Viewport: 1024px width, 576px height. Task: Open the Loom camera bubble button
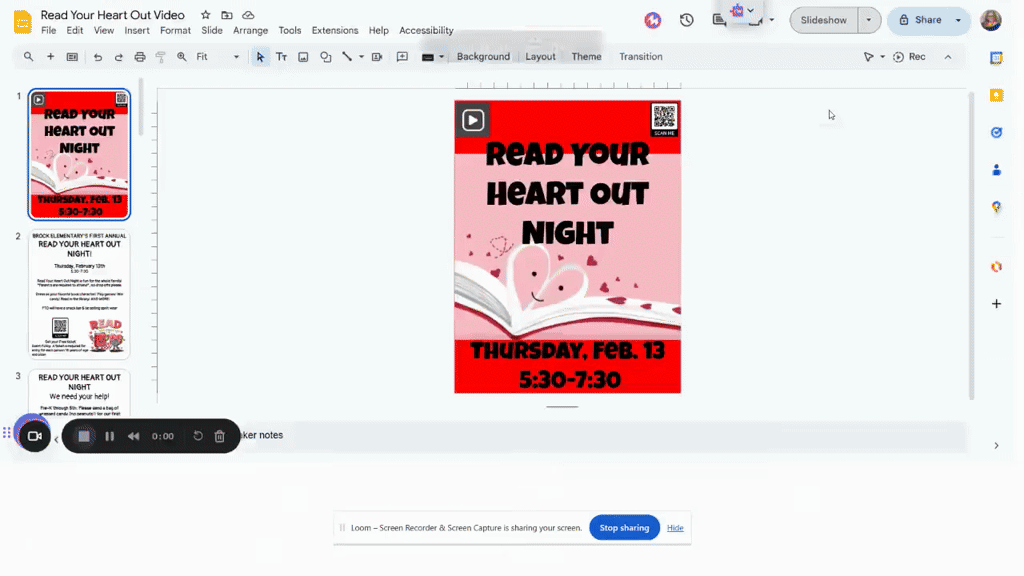click(35, 436)
